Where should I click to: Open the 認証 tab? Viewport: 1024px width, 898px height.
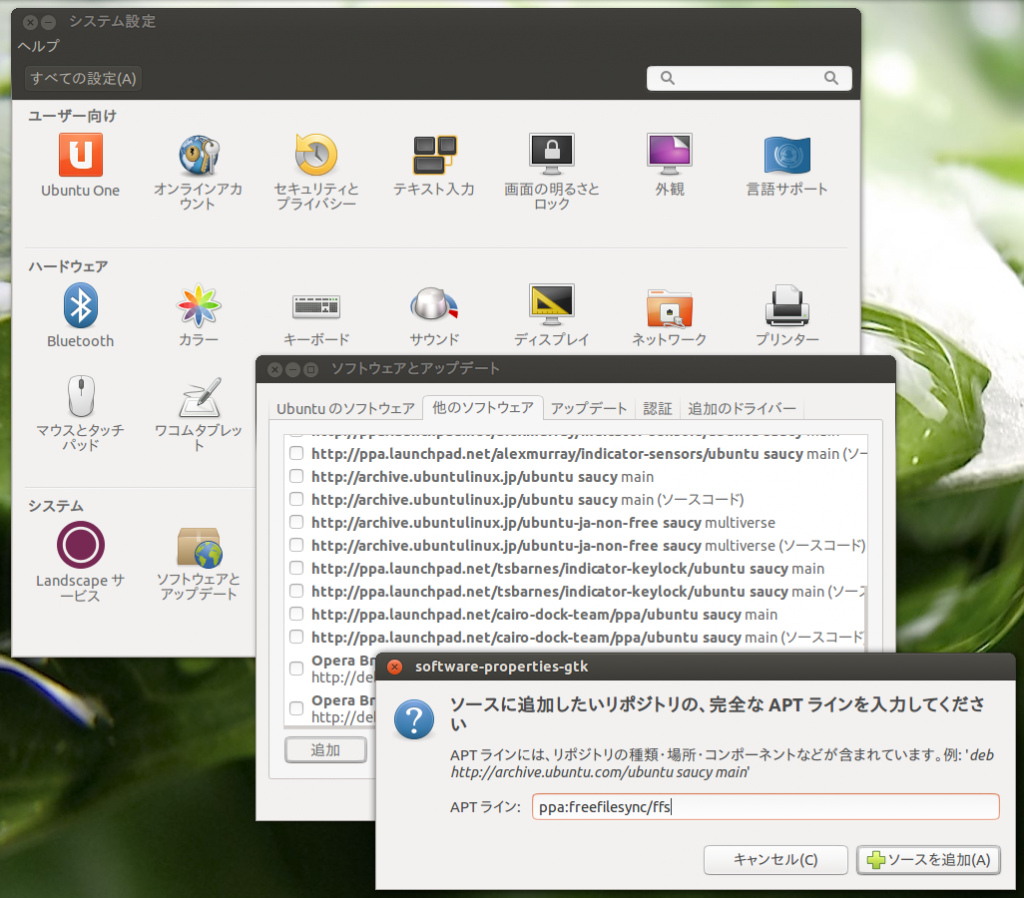657,408
